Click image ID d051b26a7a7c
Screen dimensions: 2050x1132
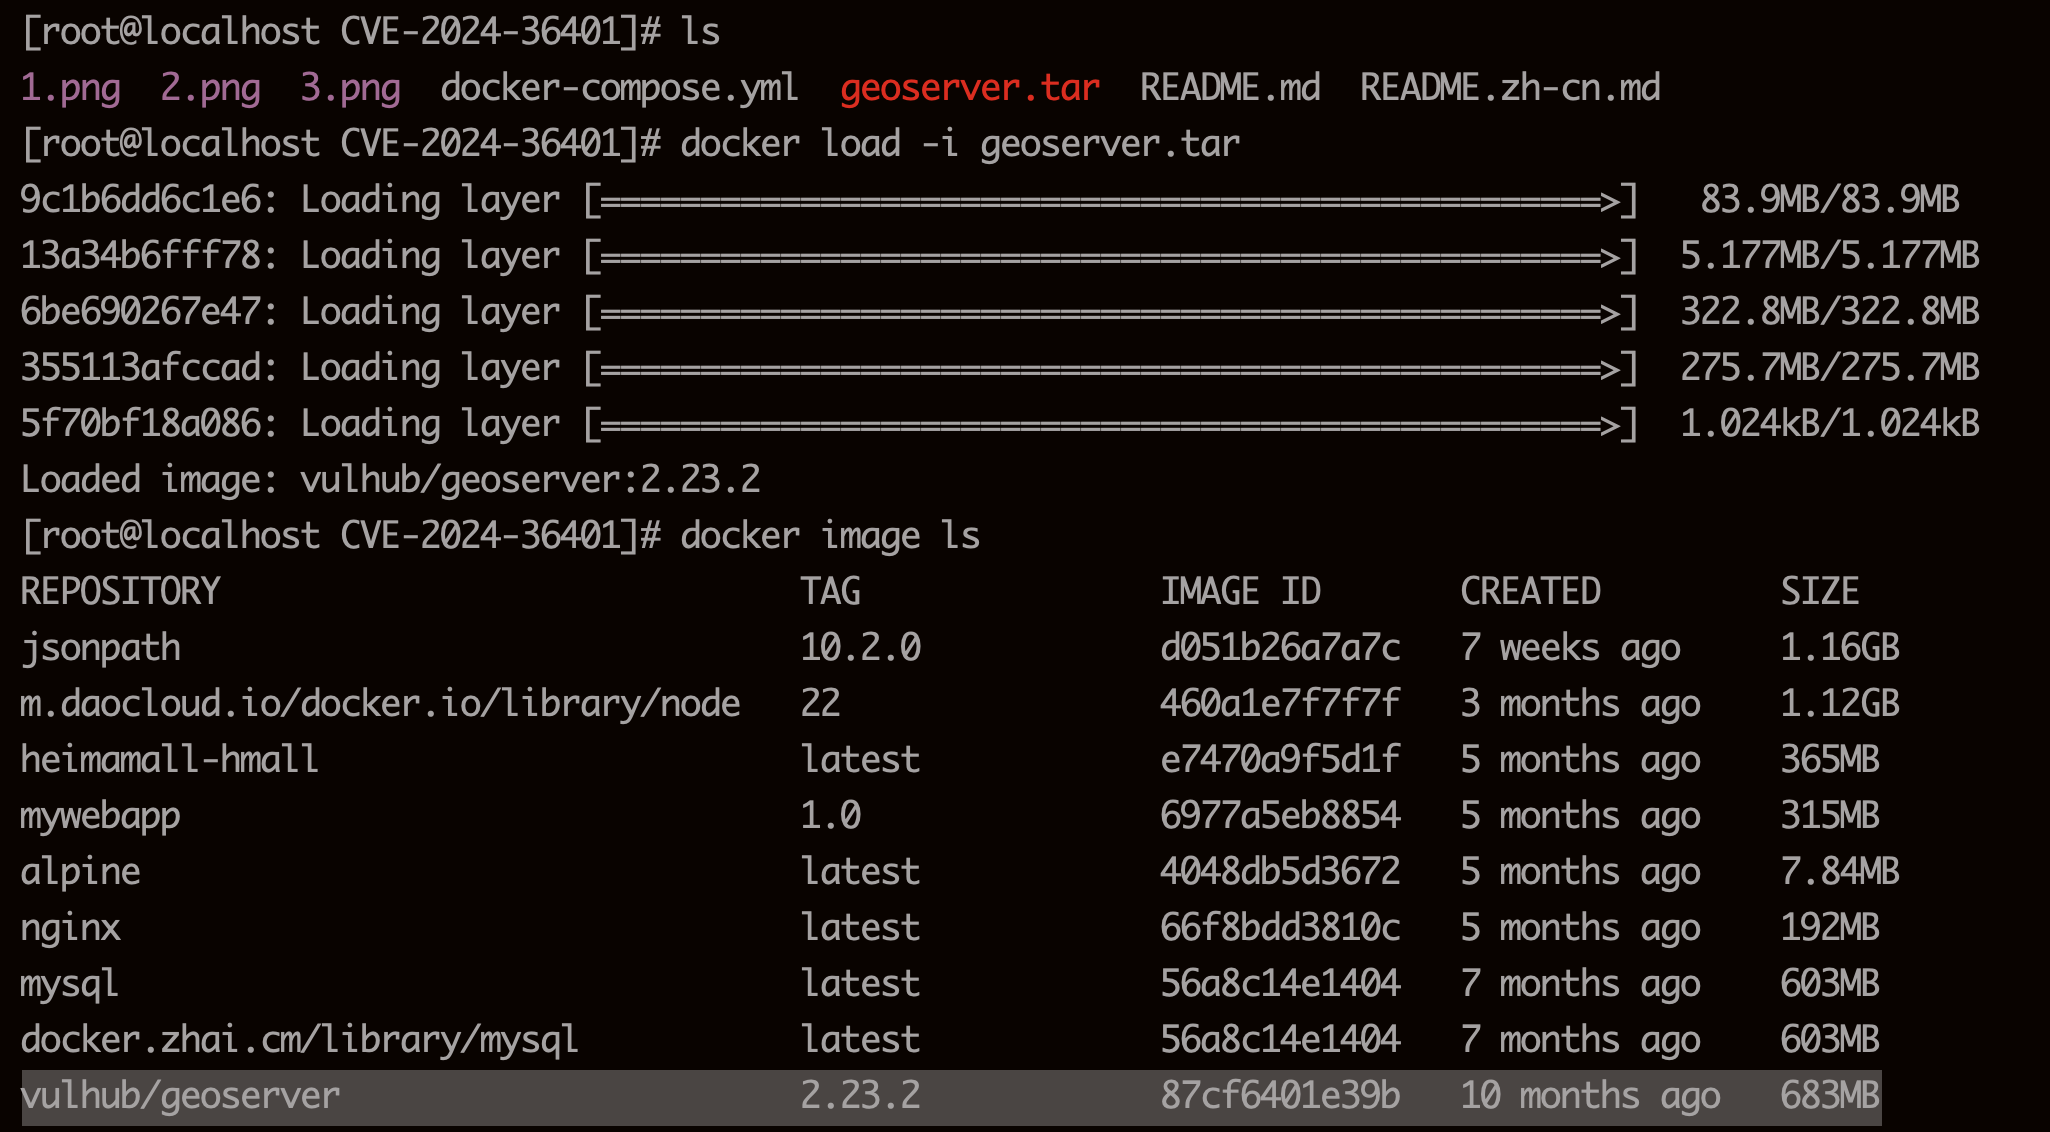(1280, 648)
